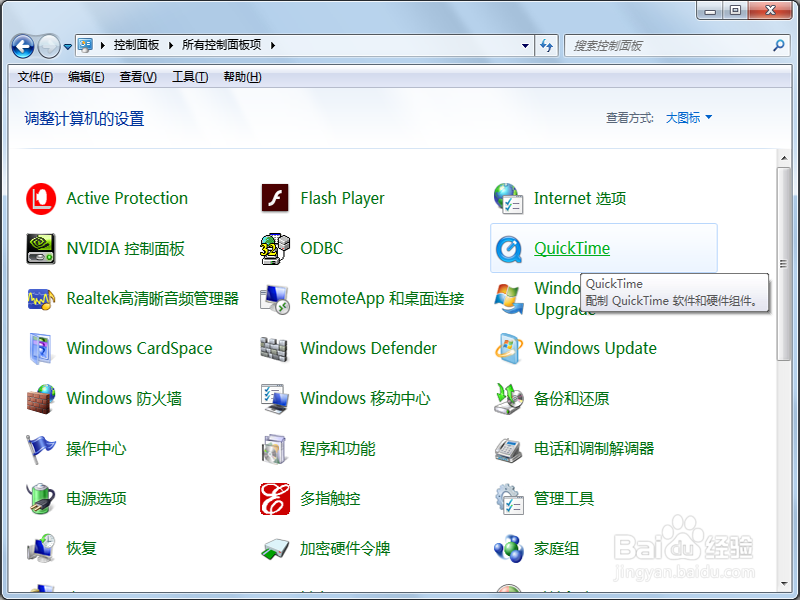Click the 恢复 recovery icon
800x600 pixels.
[41, 548]
